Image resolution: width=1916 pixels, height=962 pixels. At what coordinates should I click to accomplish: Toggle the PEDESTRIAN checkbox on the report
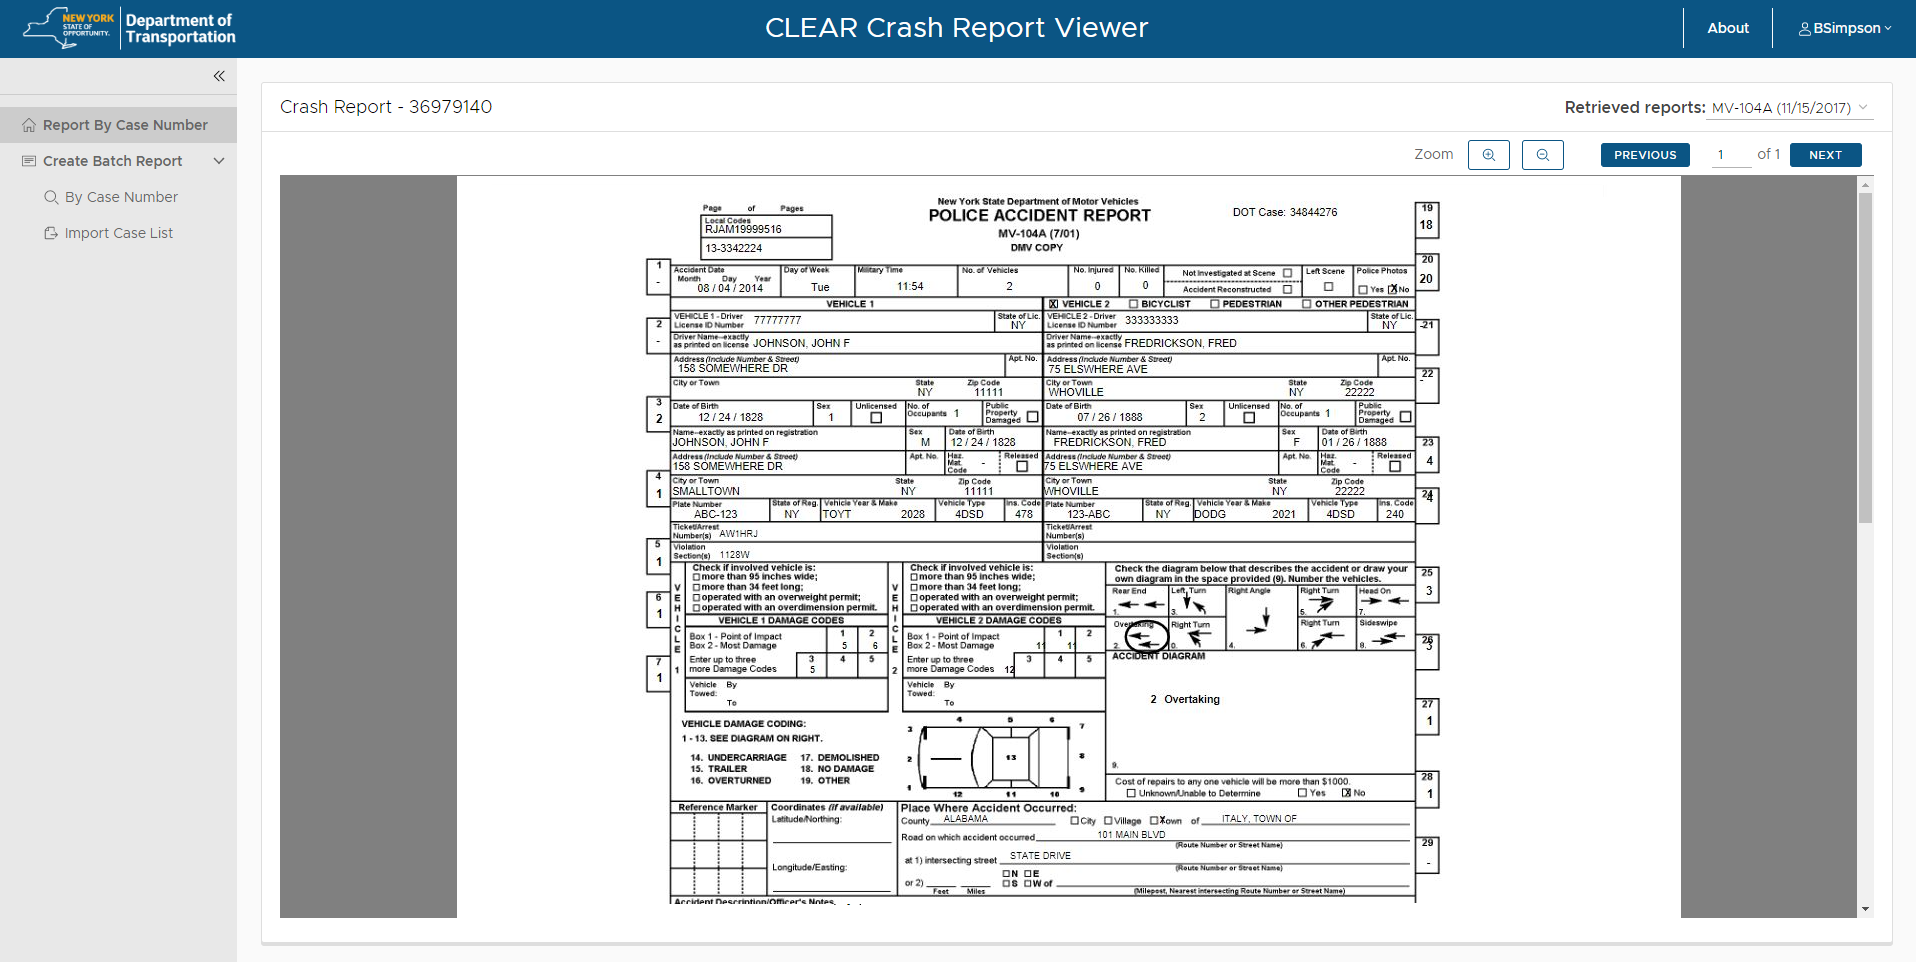[x=1214, y=304]
